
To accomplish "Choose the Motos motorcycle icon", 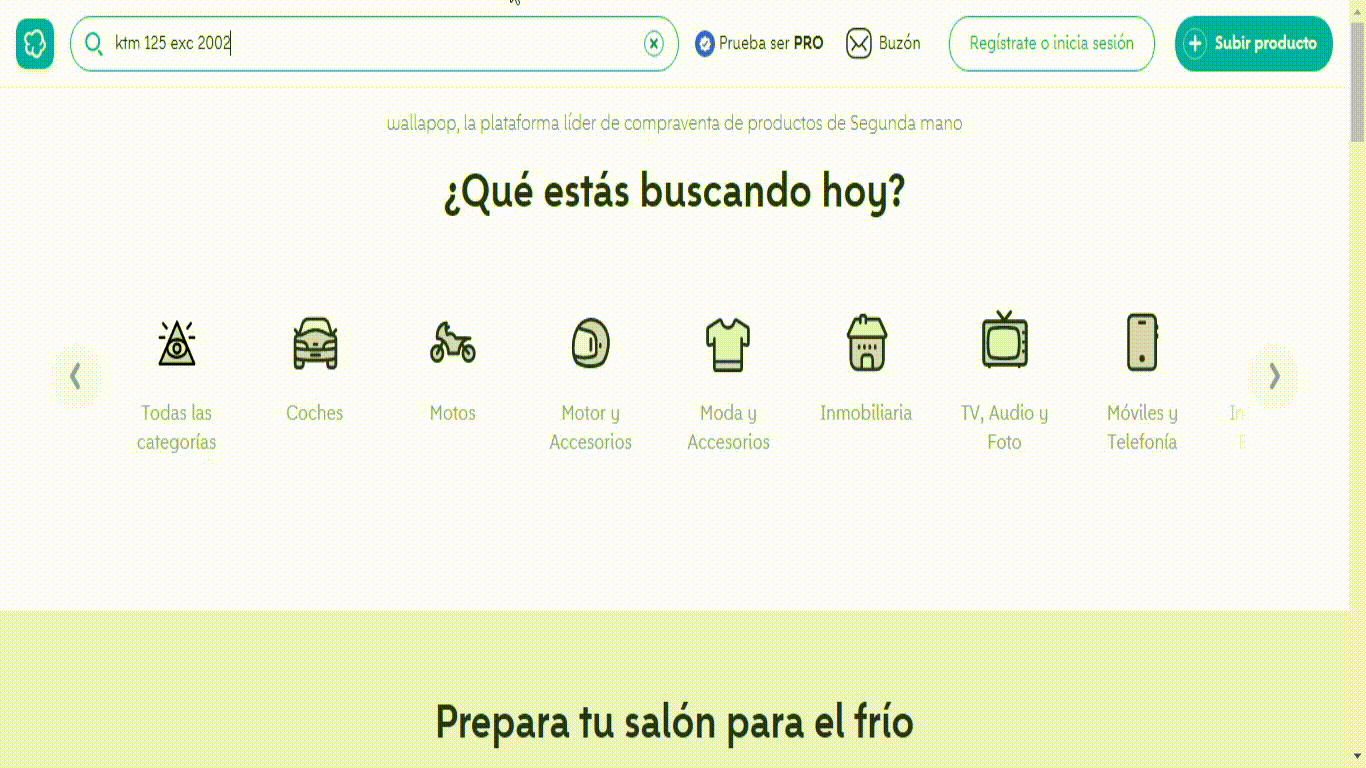I will click(453, 343).
